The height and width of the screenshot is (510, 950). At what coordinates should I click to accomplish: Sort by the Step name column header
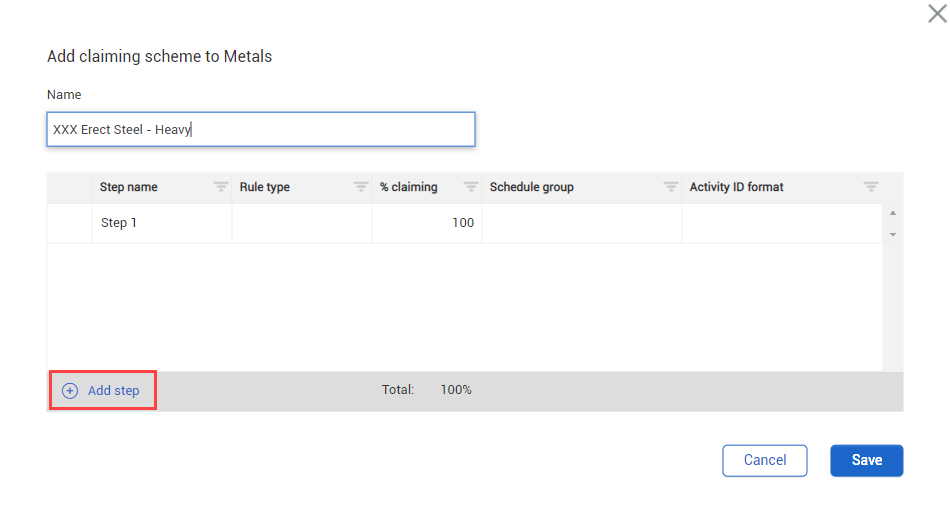pyautogui.click(x=128, y=187)
